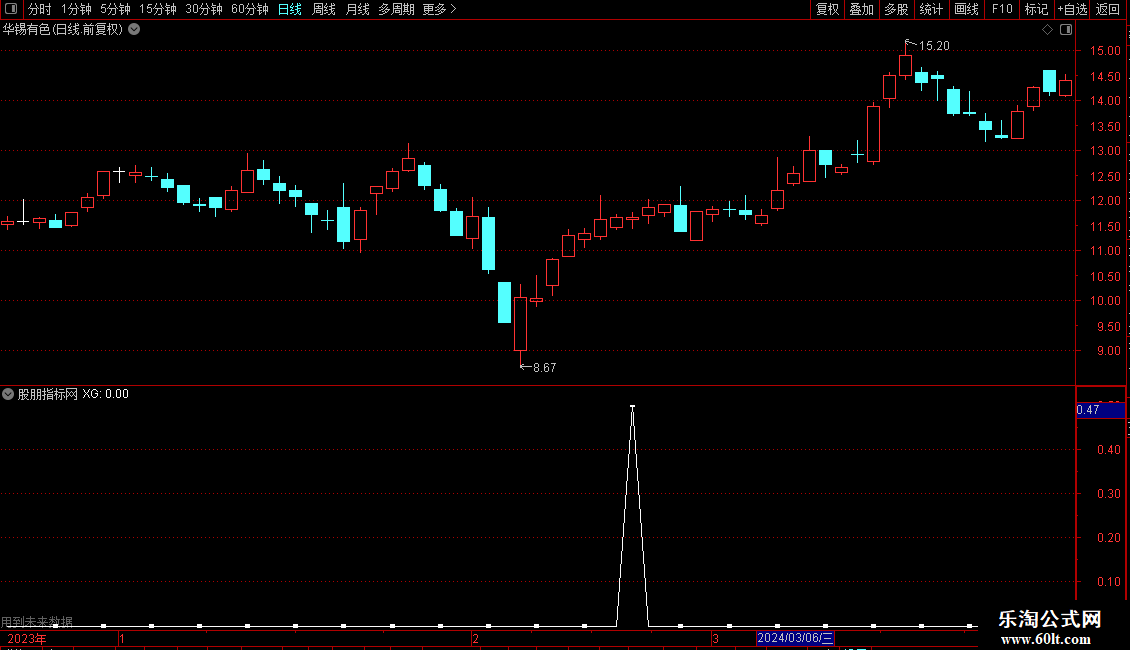Click the candlestick at the 15.20 high

(x=906, y=63)
